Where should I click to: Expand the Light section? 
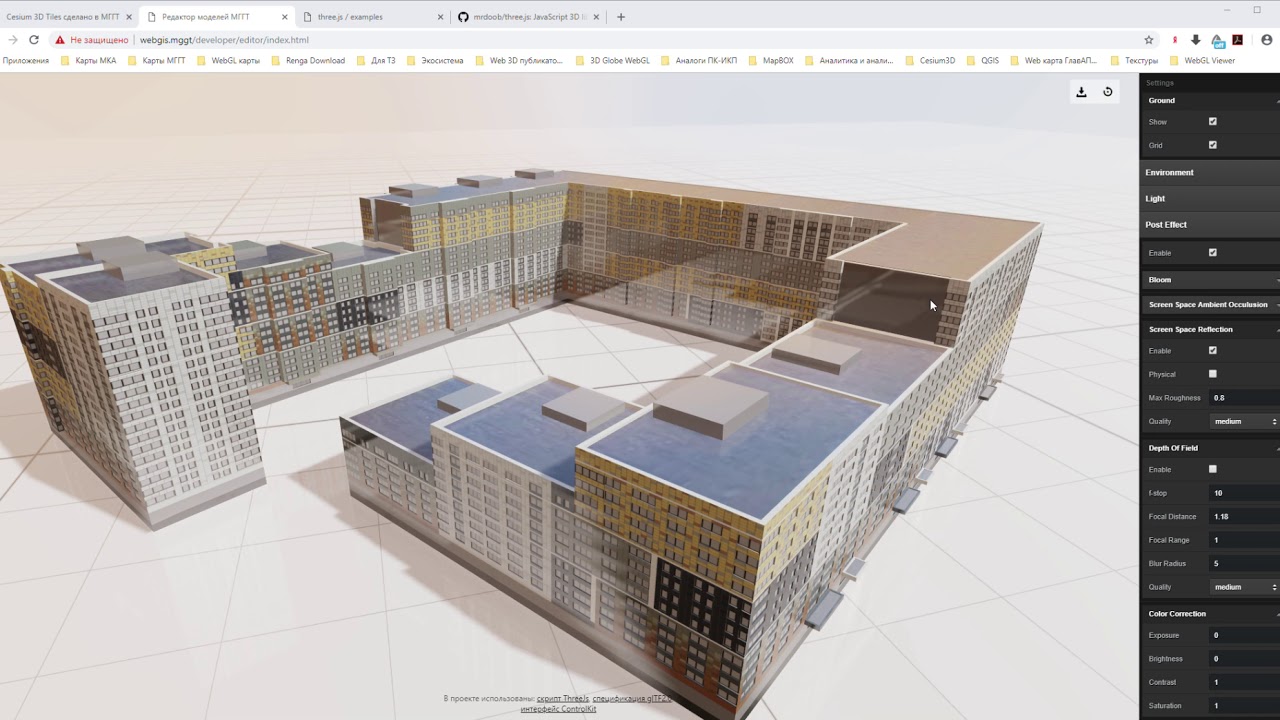click(1210, 198)
